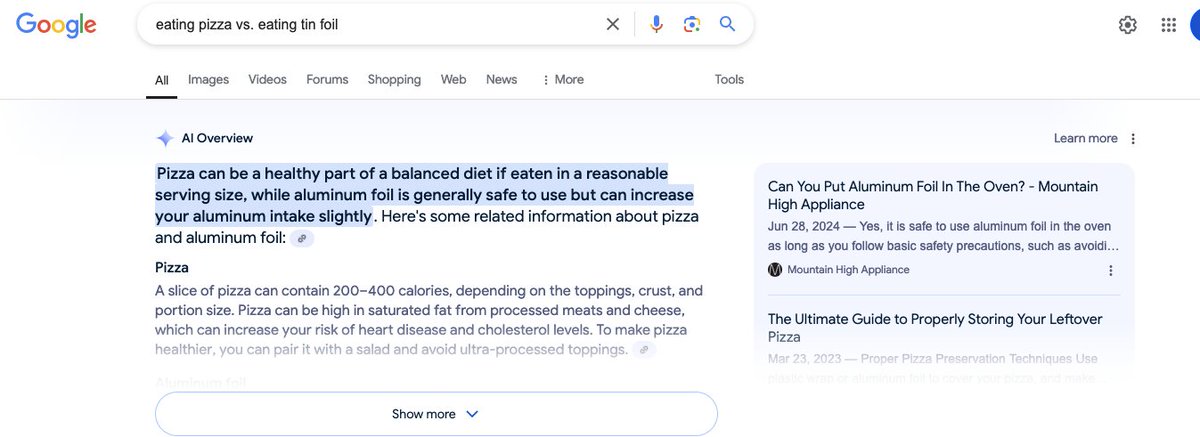Click into the search box text
The image size is (1200, 437).
click(248, 24)
